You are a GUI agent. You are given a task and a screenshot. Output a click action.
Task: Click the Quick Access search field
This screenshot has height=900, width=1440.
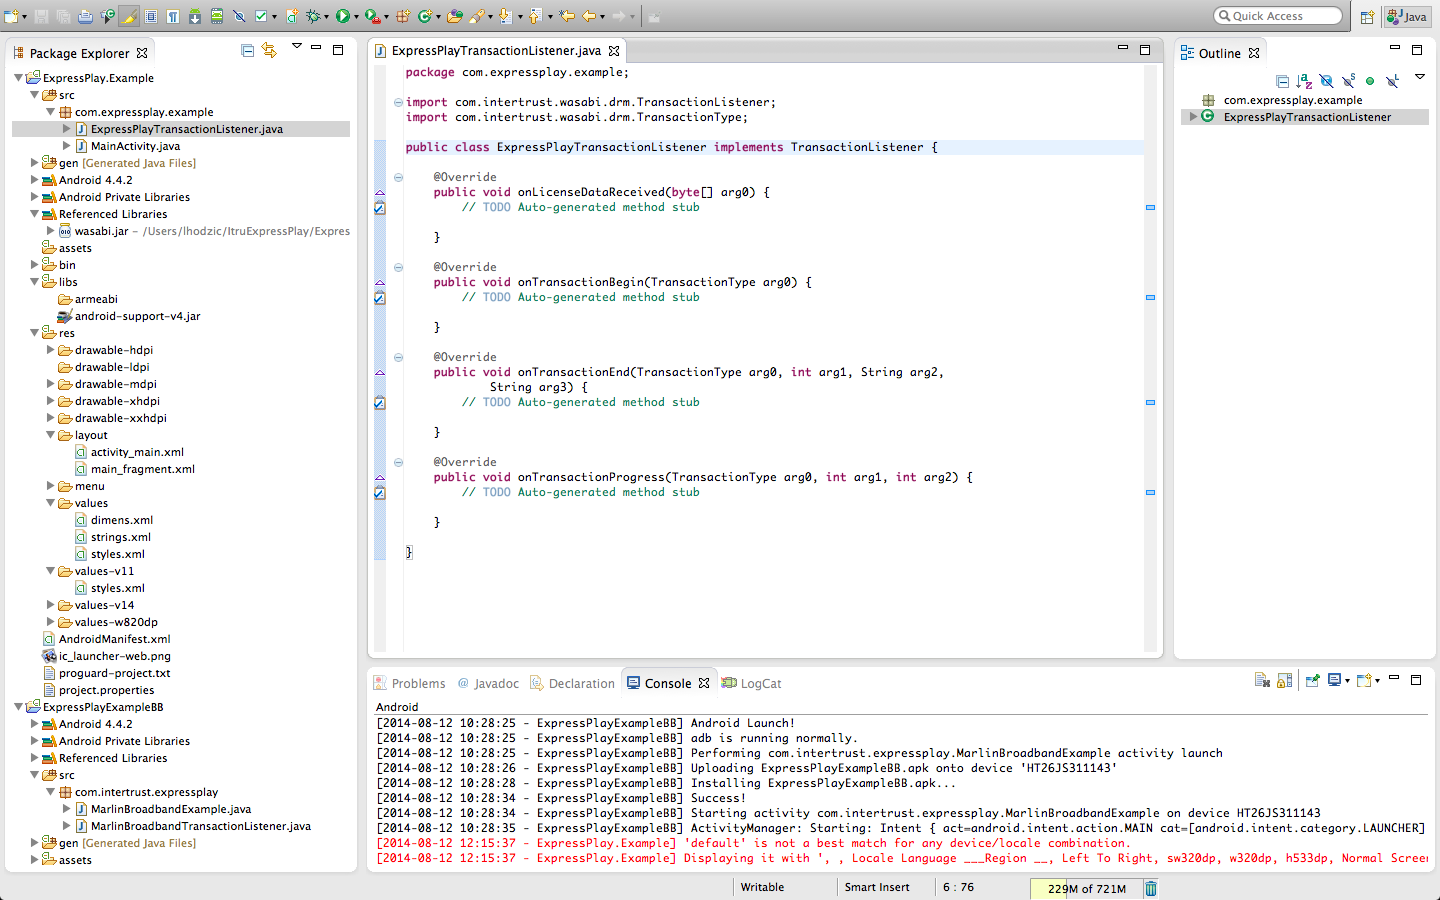1278,16
